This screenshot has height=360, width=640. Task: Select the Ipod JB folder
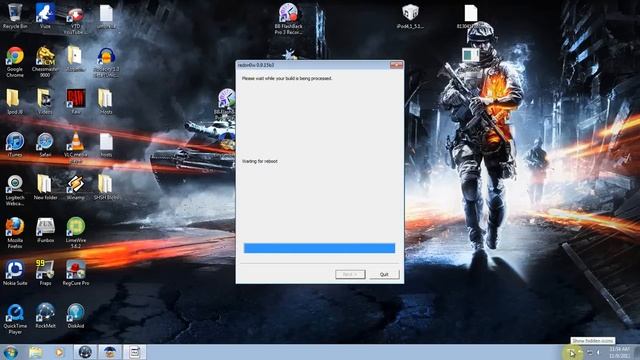[x=15, y=102]
